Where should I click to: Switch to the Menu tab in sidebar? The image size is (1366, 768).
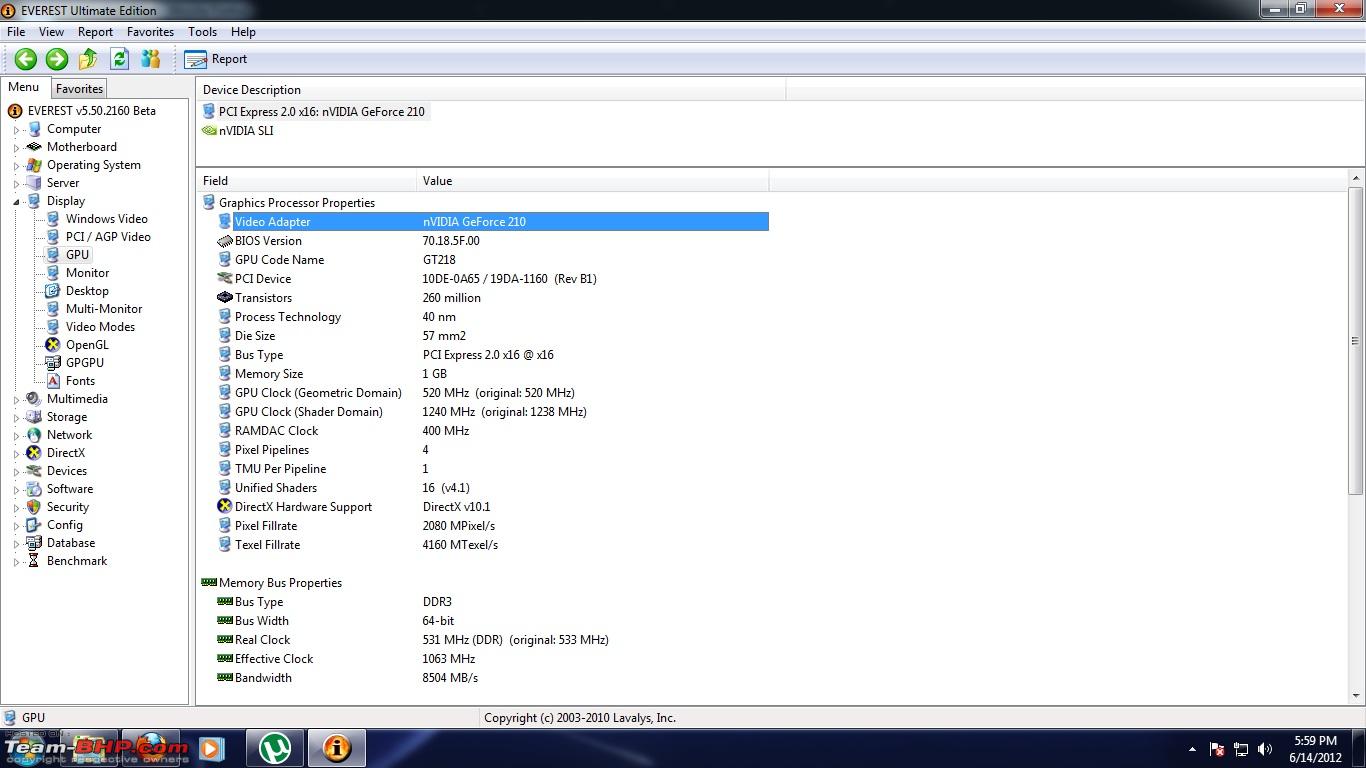[24, 87]
